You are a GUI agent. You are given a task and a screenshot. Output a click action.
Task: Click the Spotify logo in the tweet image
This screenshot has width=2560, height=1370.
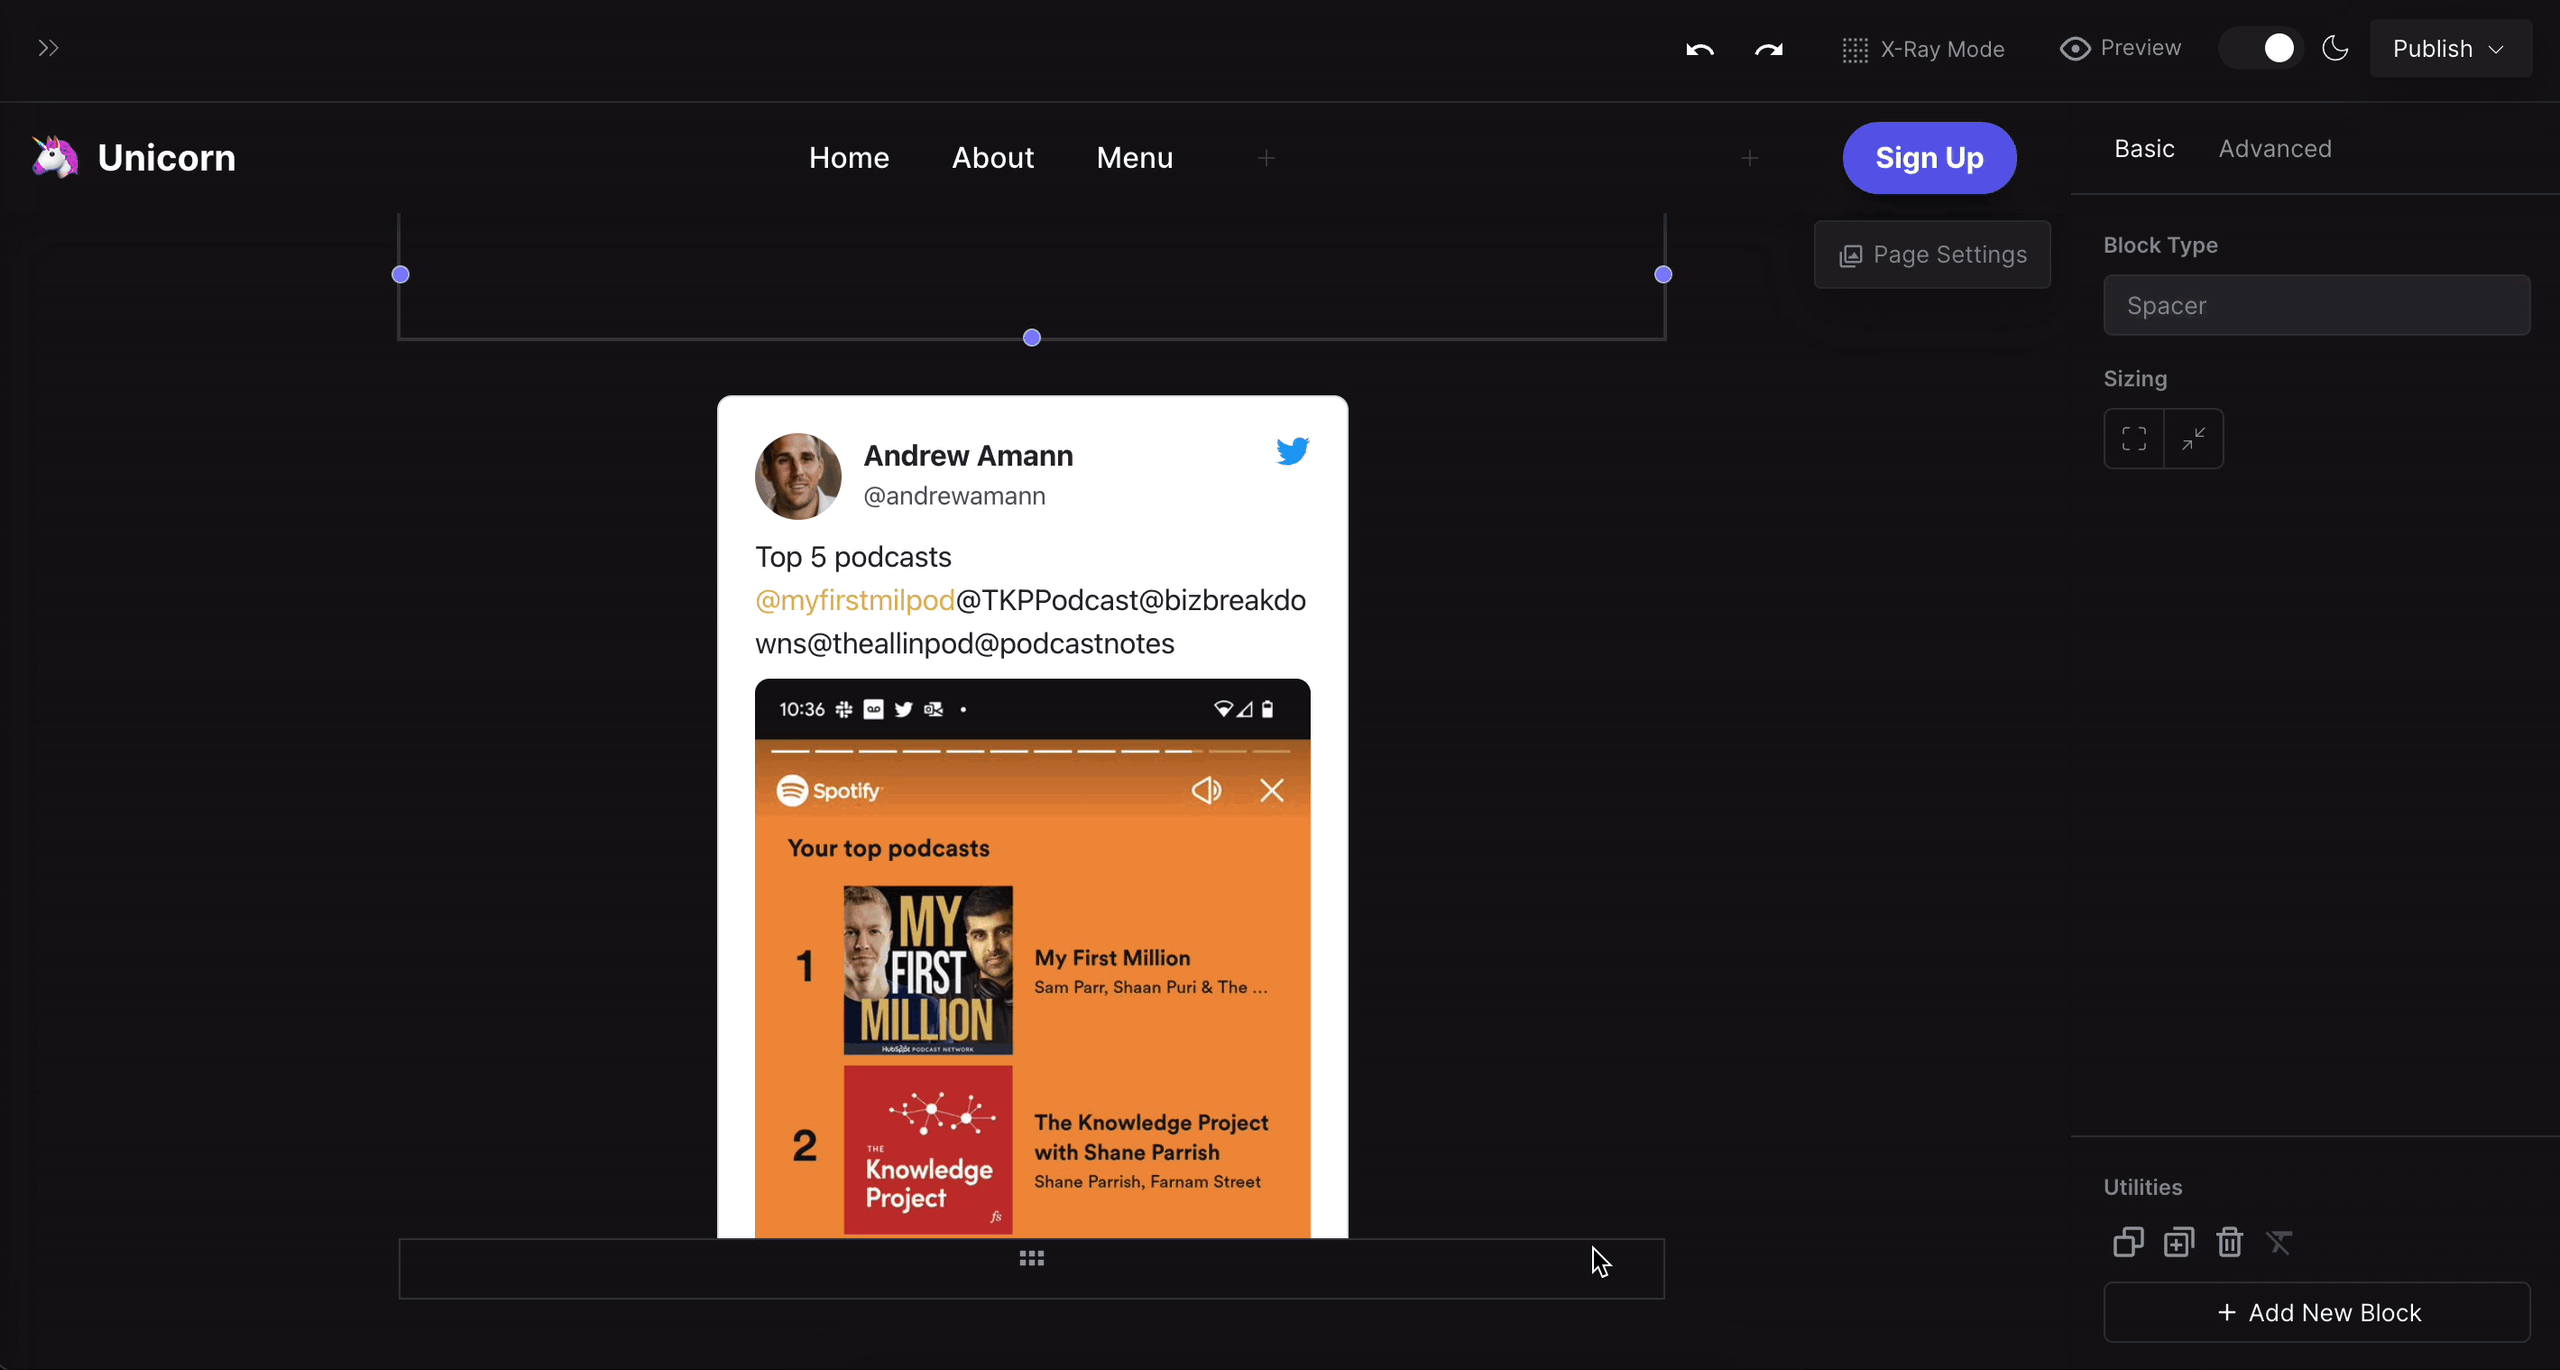coord(829,791)
